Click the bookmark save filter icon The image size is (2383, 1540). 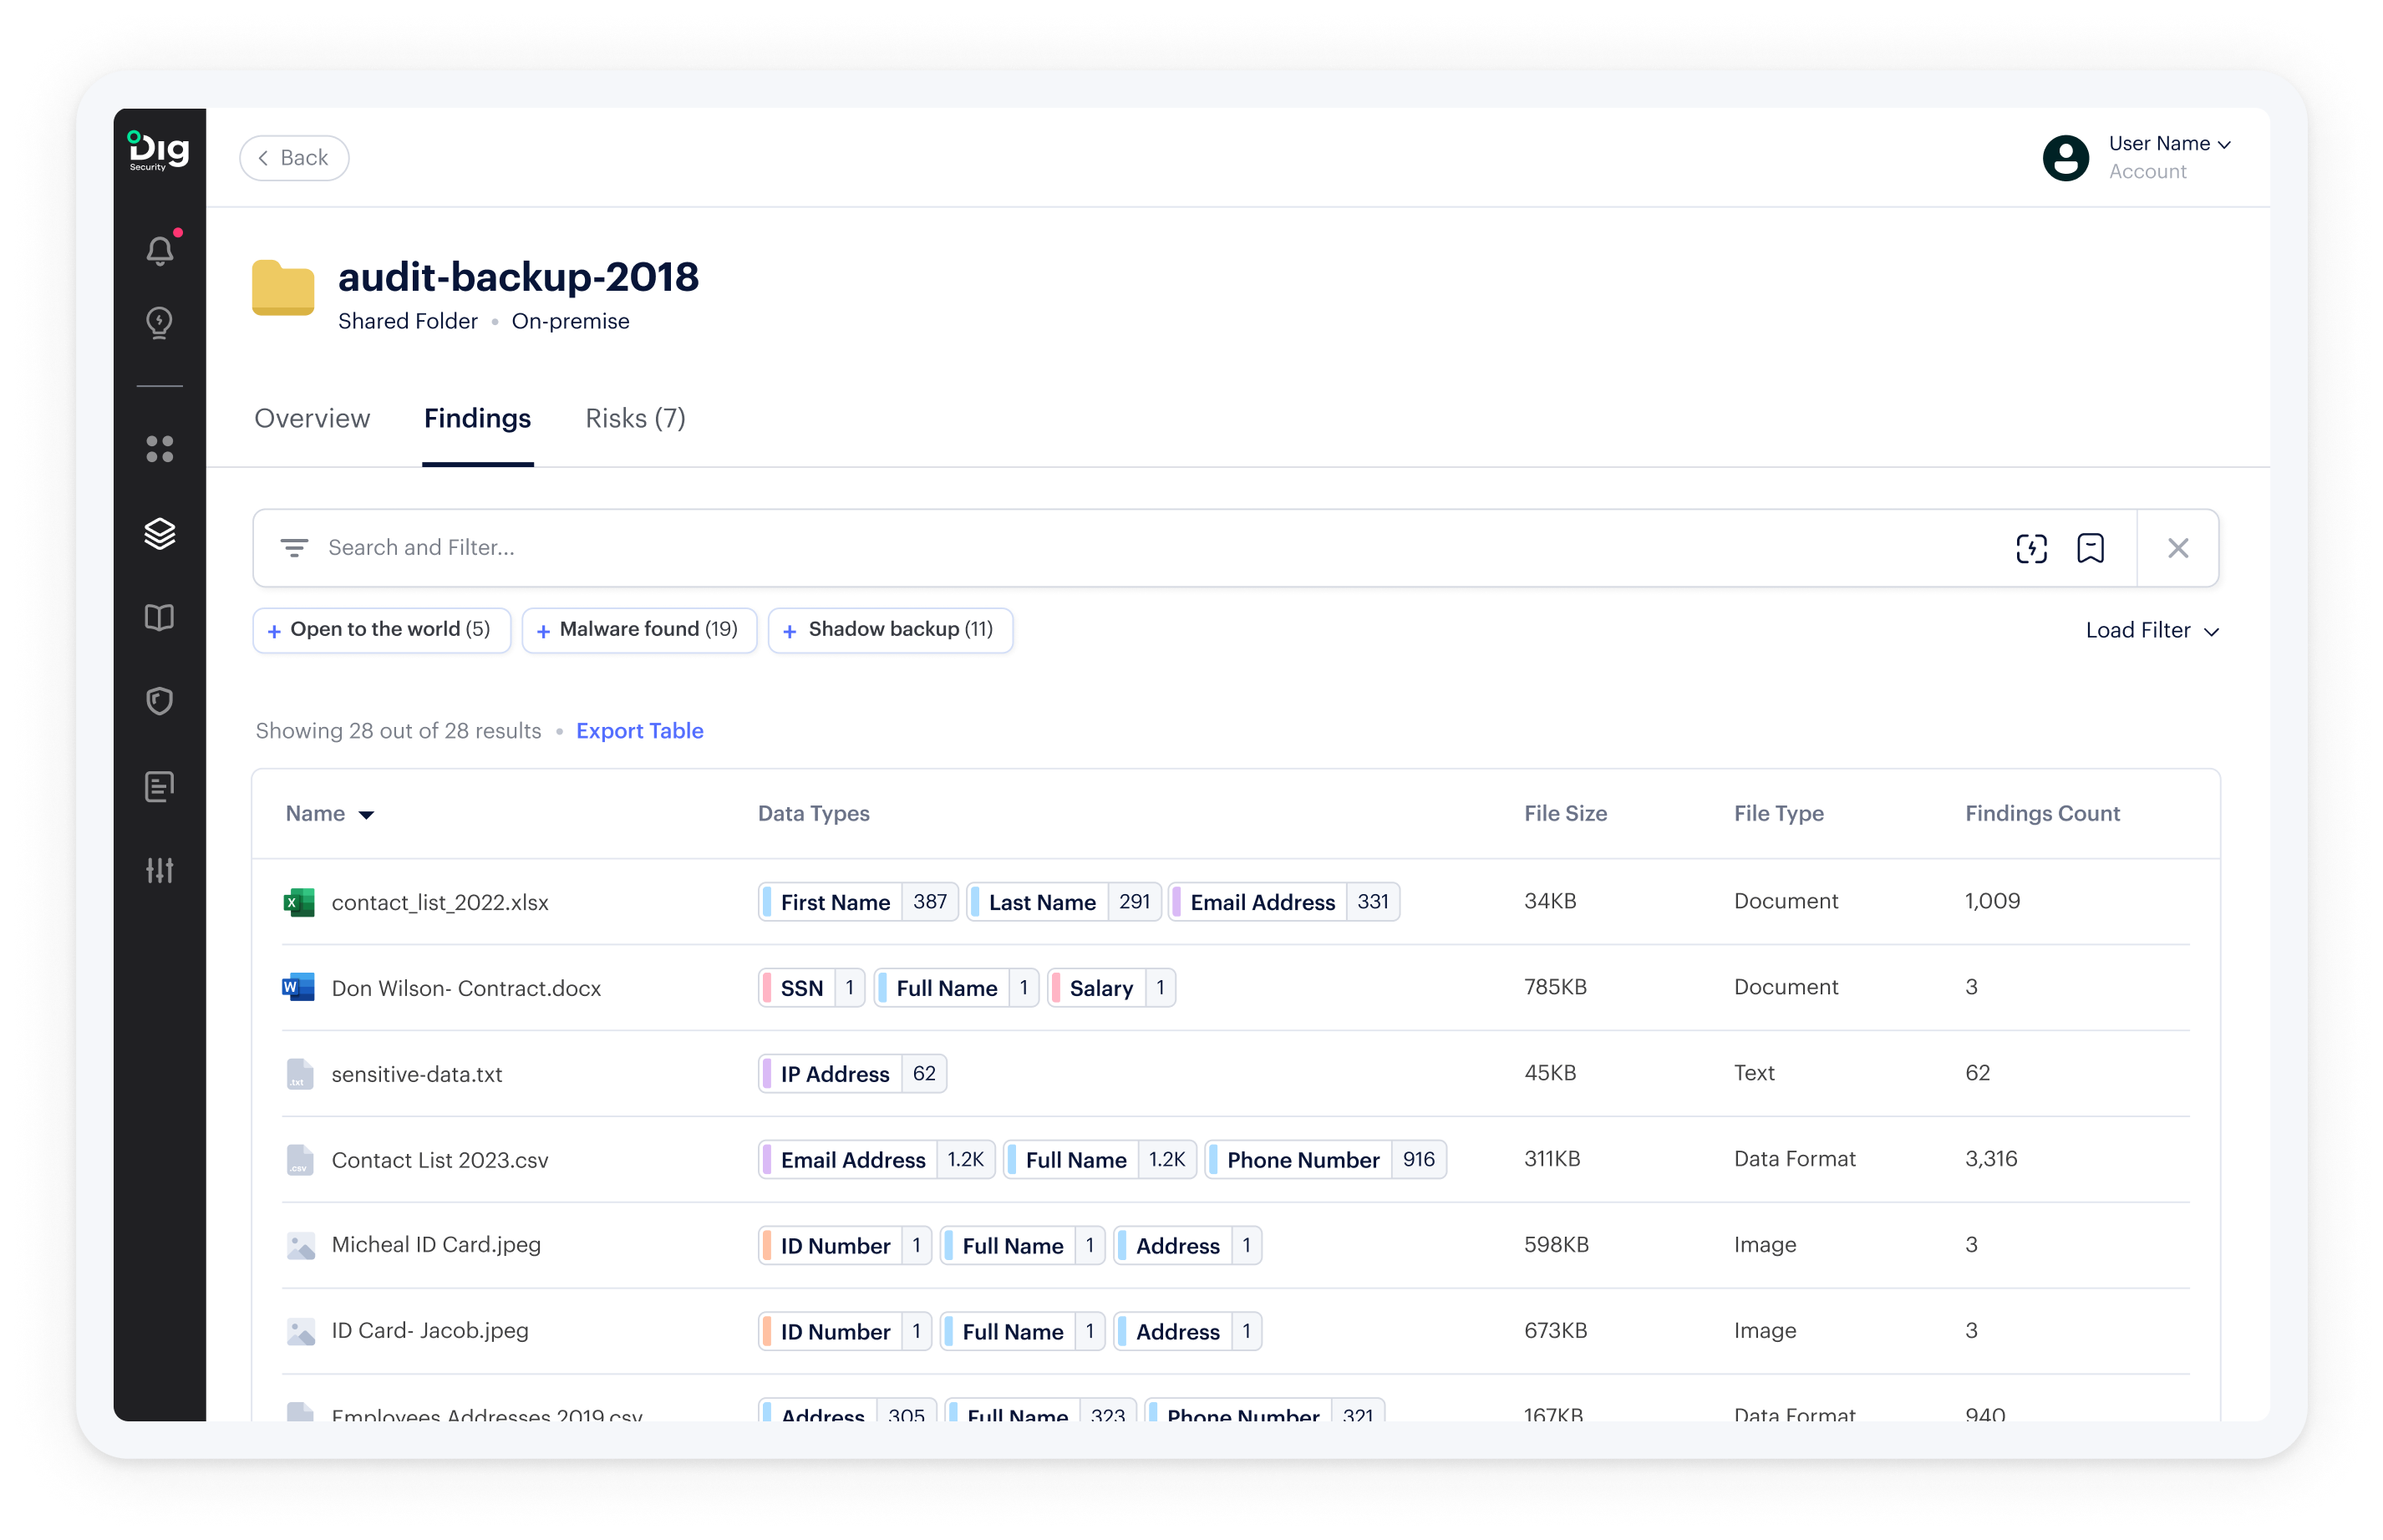[2090, 548]
